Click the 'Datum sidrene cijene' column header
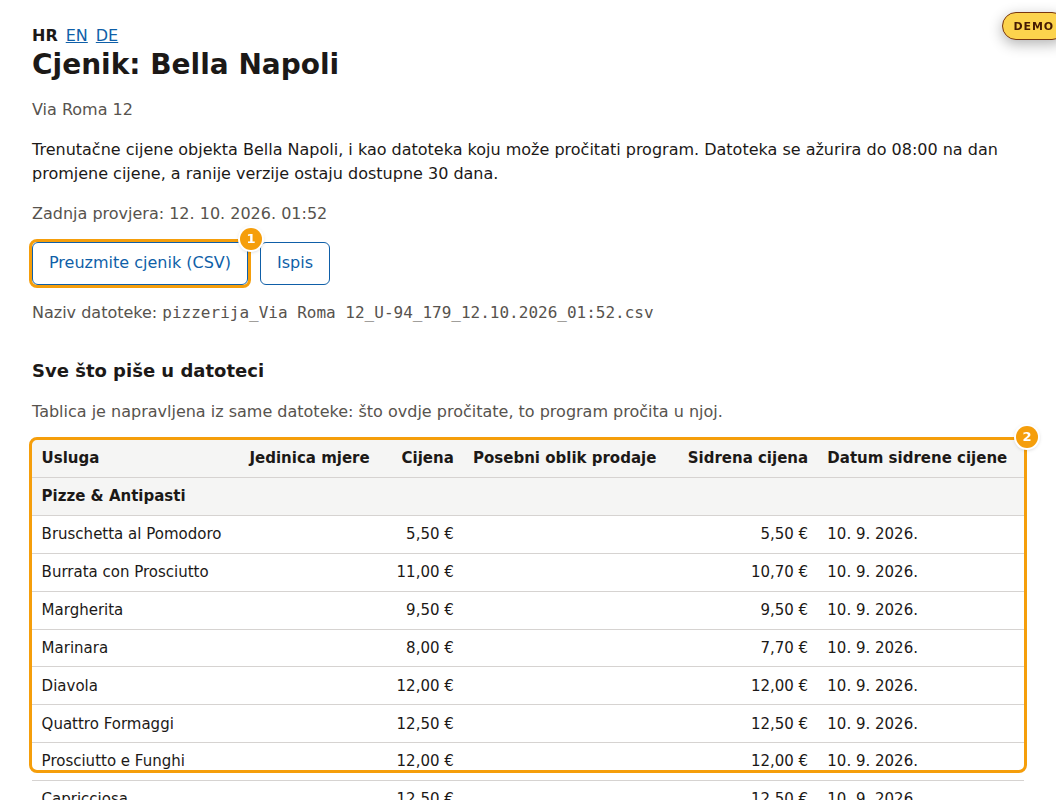 pos(917,458)
